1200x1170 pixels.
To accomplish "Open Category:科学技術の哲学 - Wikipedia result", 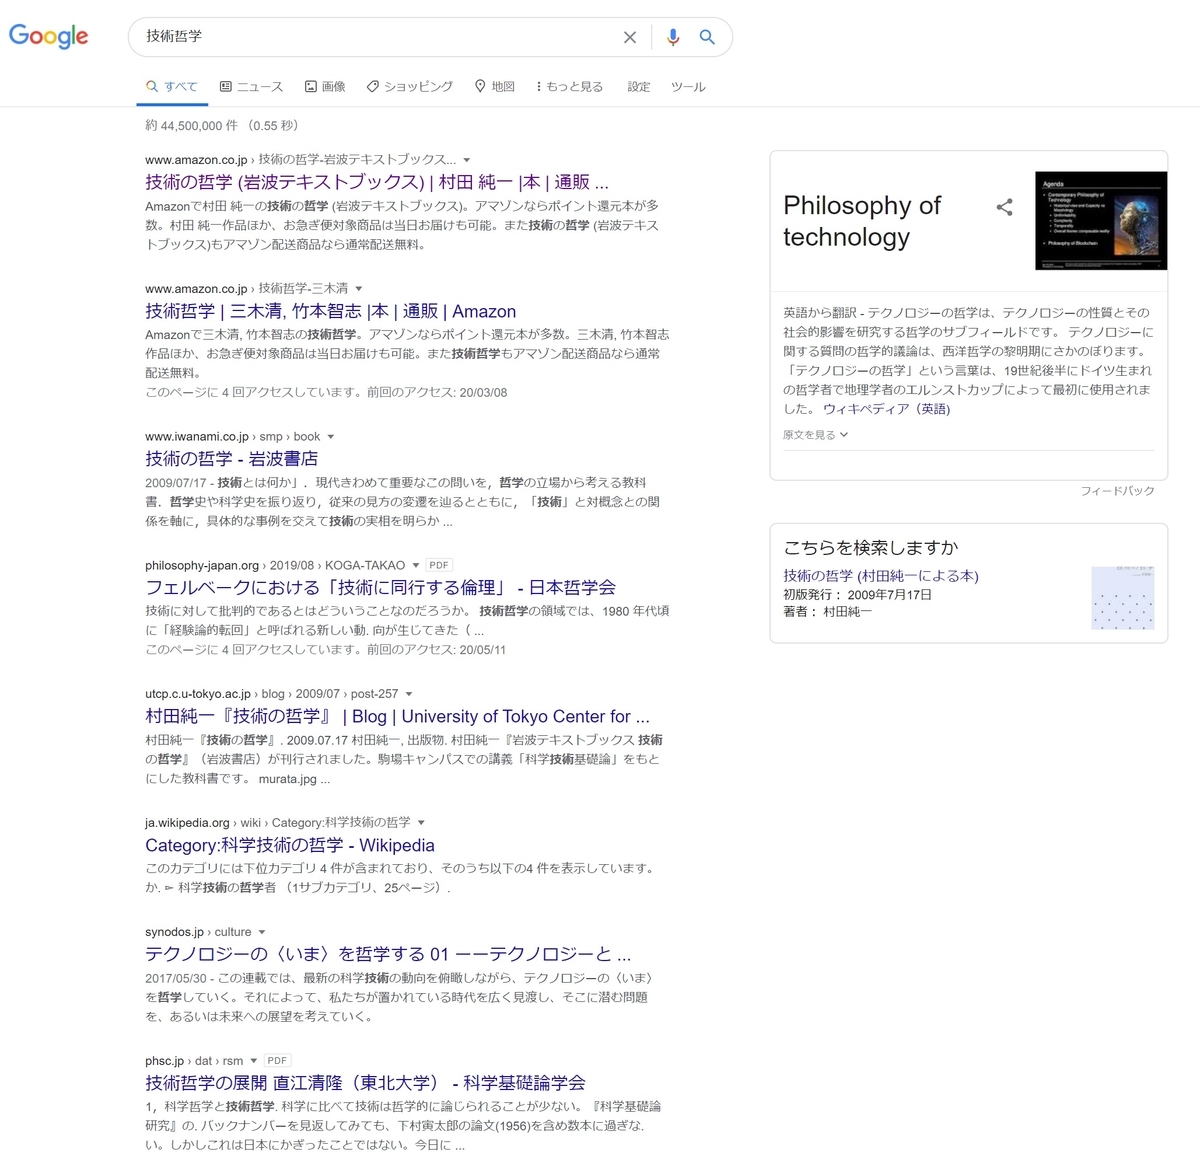I will click(290, 846).
